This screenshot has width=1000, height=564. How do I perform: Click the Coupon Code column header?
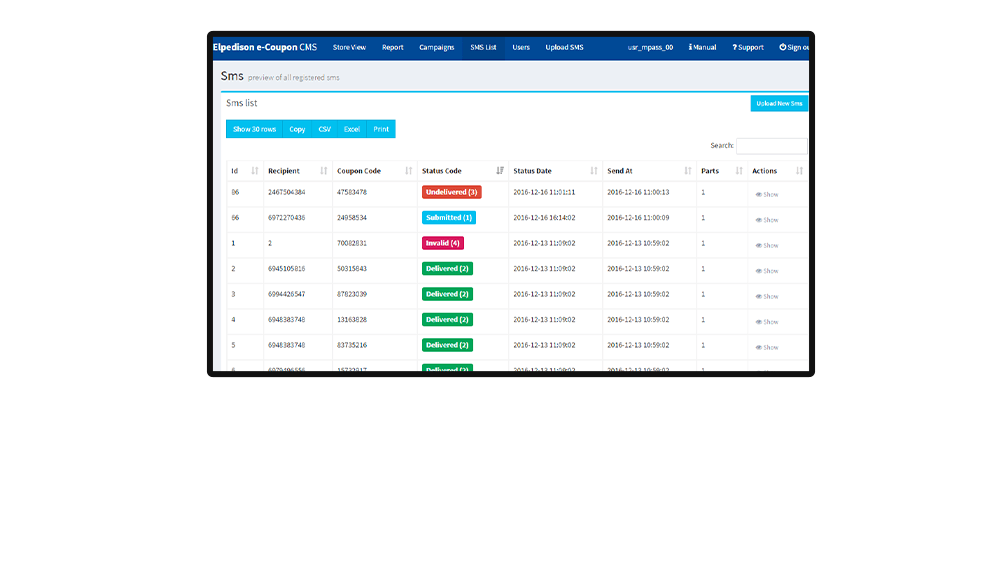click(358, 171)
